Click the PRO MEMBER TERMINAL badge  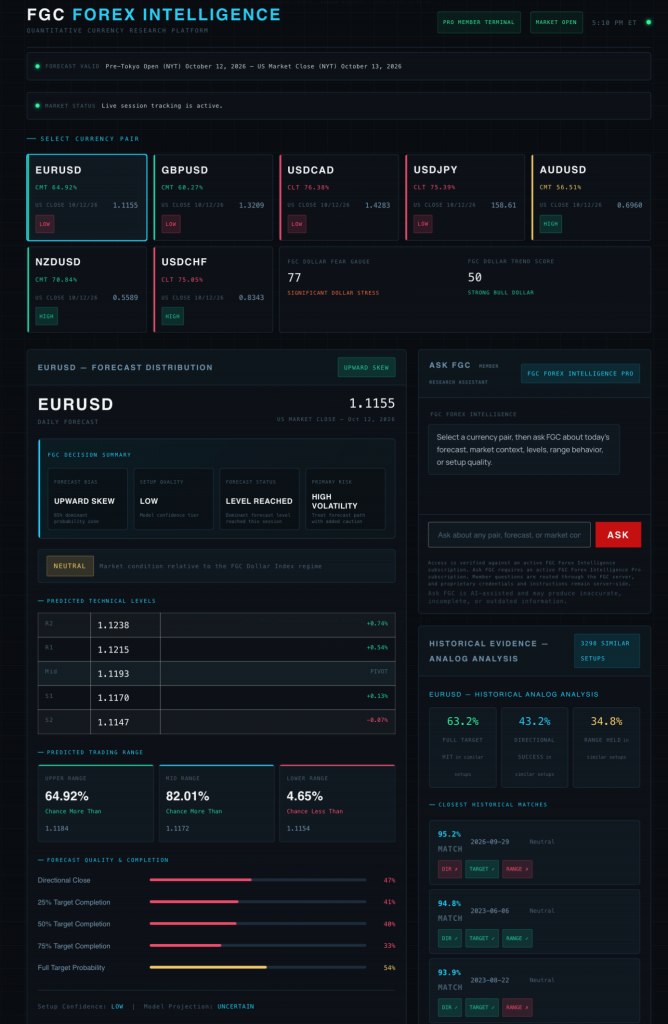click(x=479, y=22)
